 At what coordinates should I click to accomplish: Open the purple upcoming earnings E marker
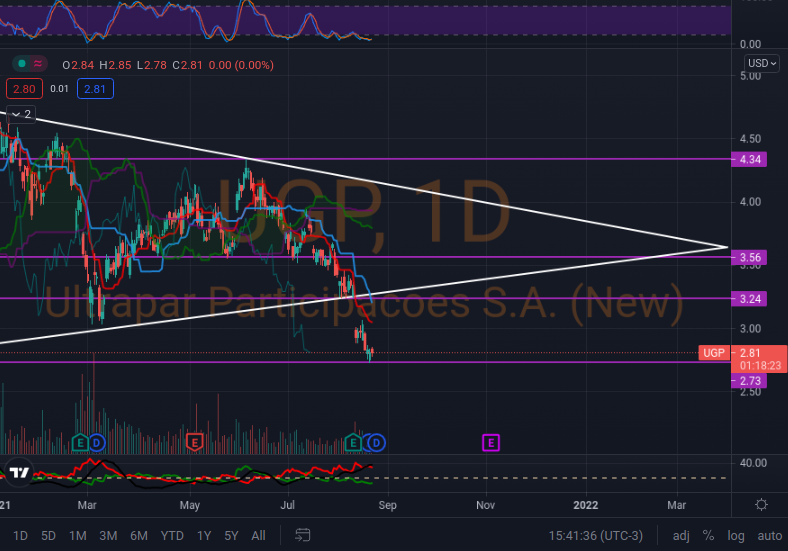(x=490, y=443)
